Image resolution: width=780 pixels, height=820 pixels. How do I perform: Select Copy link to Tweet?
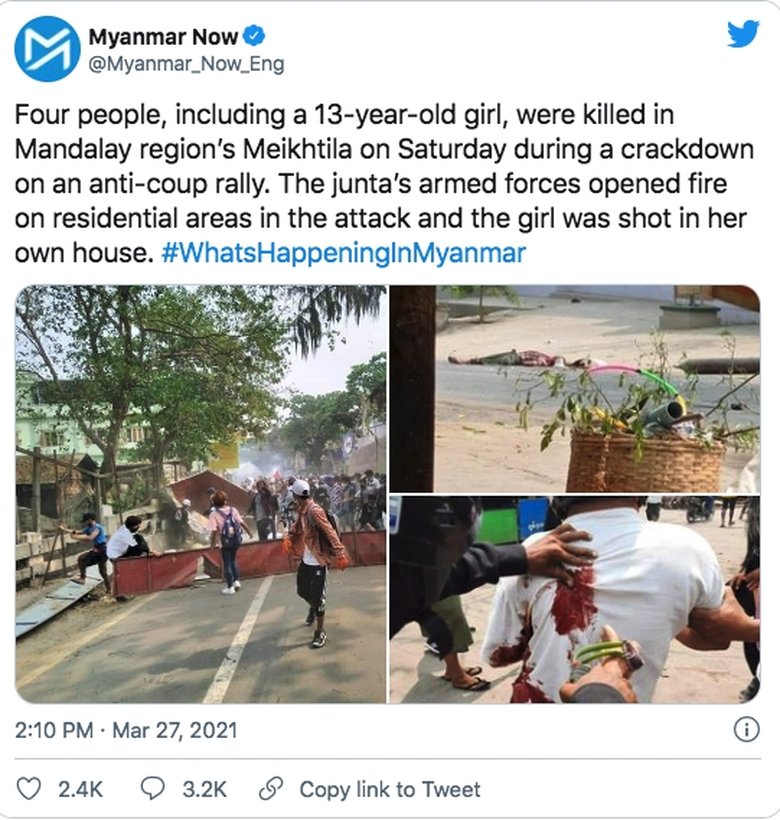(x=390, y=789)
